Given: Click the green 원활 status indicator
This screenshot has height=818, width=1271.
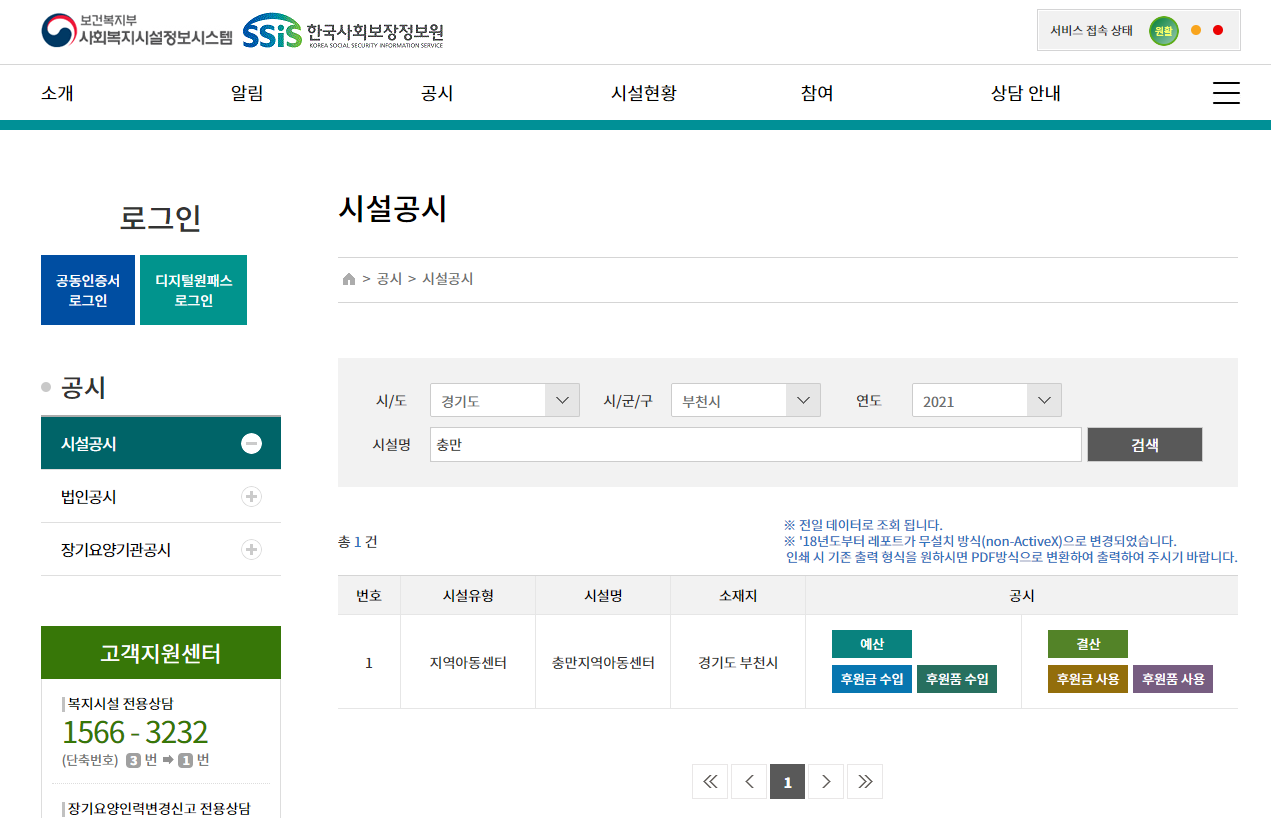Looking at the screenshot, I should 1163,31.
